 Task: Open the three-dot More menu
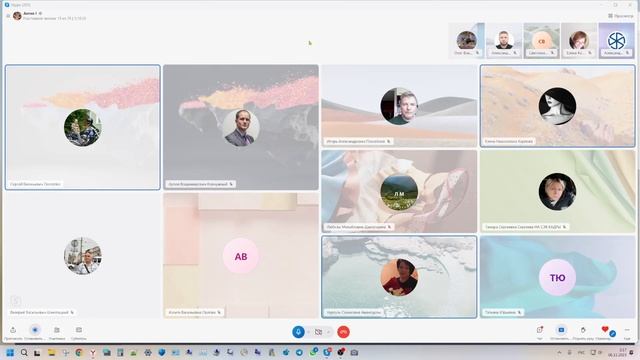pos(627,330)
